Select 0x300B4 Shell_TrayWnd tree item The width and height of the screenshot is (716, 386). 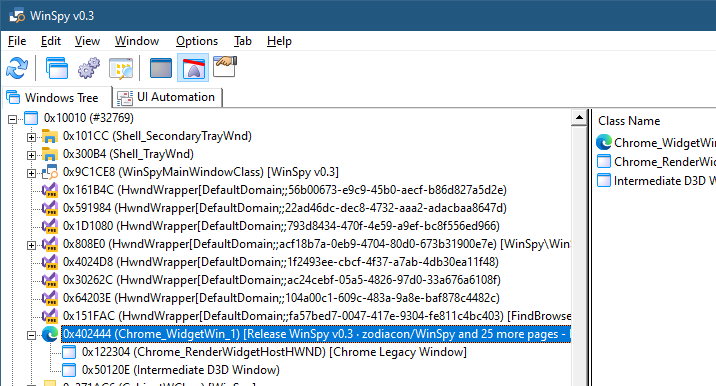(128, 154)
